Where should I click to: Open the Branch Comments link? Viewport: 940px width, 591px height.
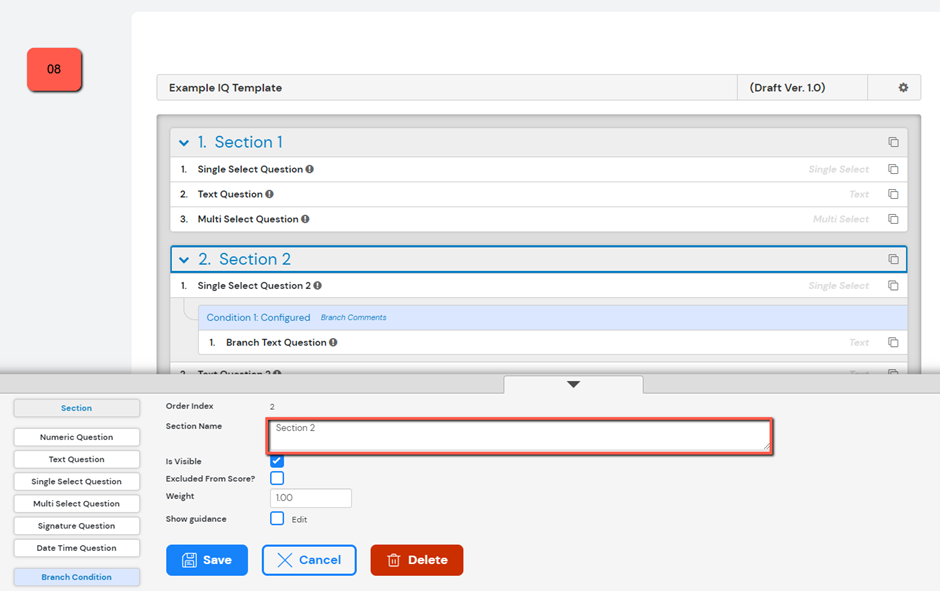(353, 318)
